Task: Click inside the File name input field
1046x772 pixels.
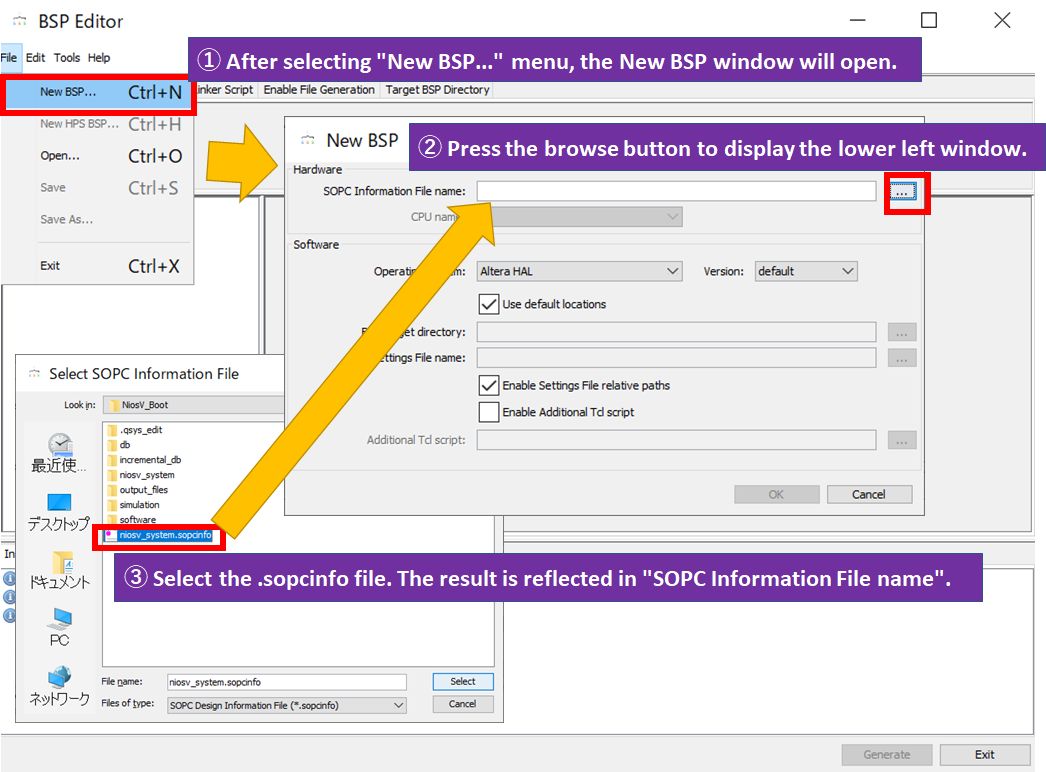Action: [285, 682]
